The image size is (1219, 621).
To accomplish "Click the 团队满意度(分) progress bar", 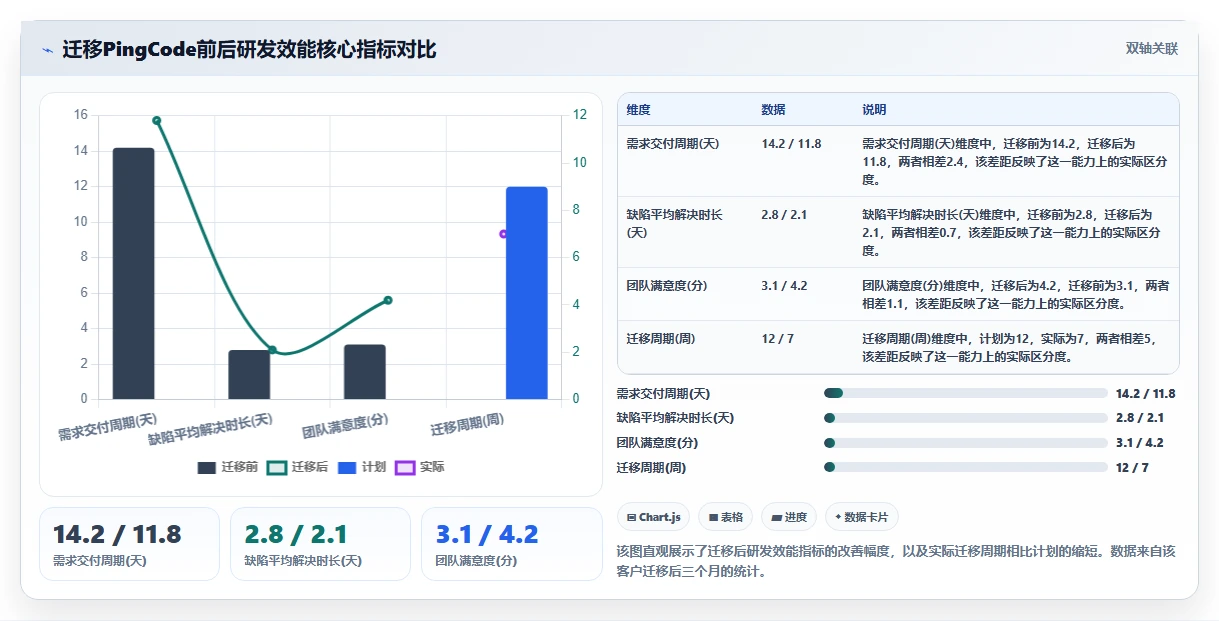I will pos(966,443).
